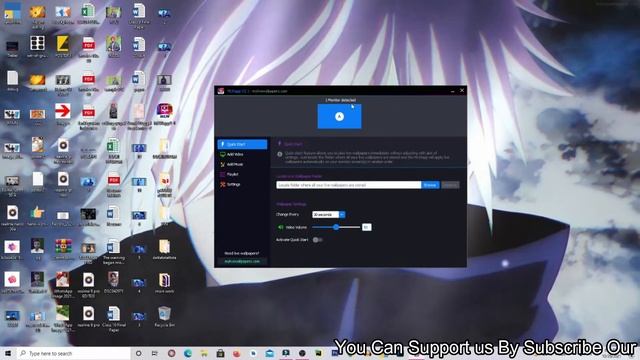This screenshot has height=360, width=640.
Task: Click the Browse button
Action: [x=430, y=185]
